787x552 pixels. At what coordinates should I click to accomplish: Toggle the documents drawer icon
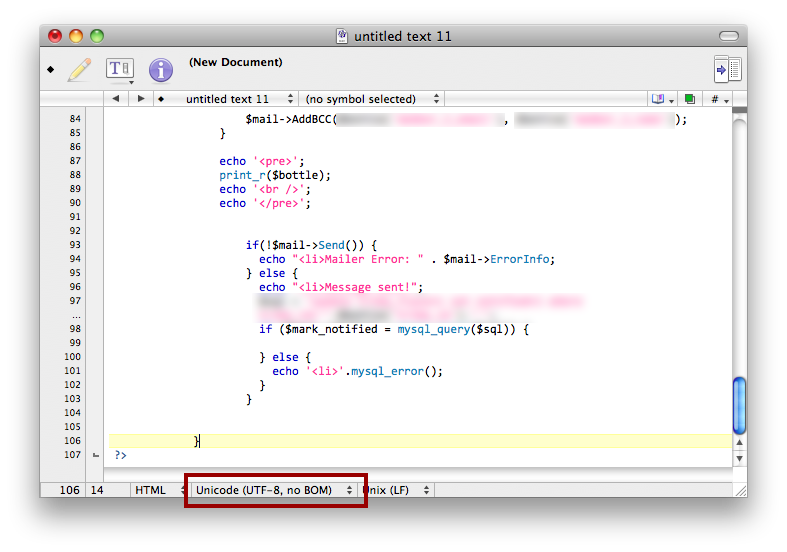[x=727, y=69]
